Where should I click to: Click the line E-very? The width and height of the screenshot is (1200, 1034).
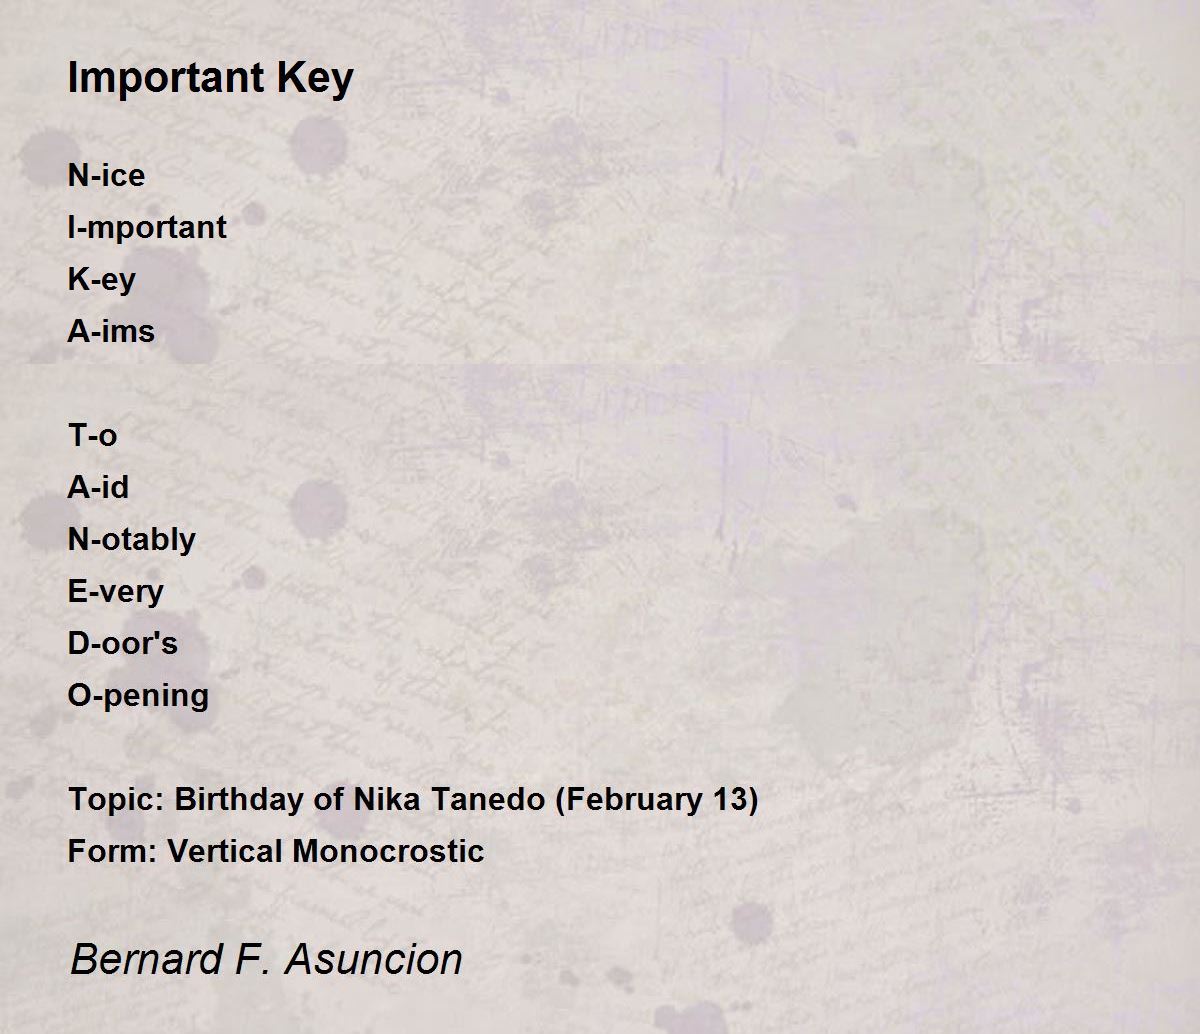[115, 592]
